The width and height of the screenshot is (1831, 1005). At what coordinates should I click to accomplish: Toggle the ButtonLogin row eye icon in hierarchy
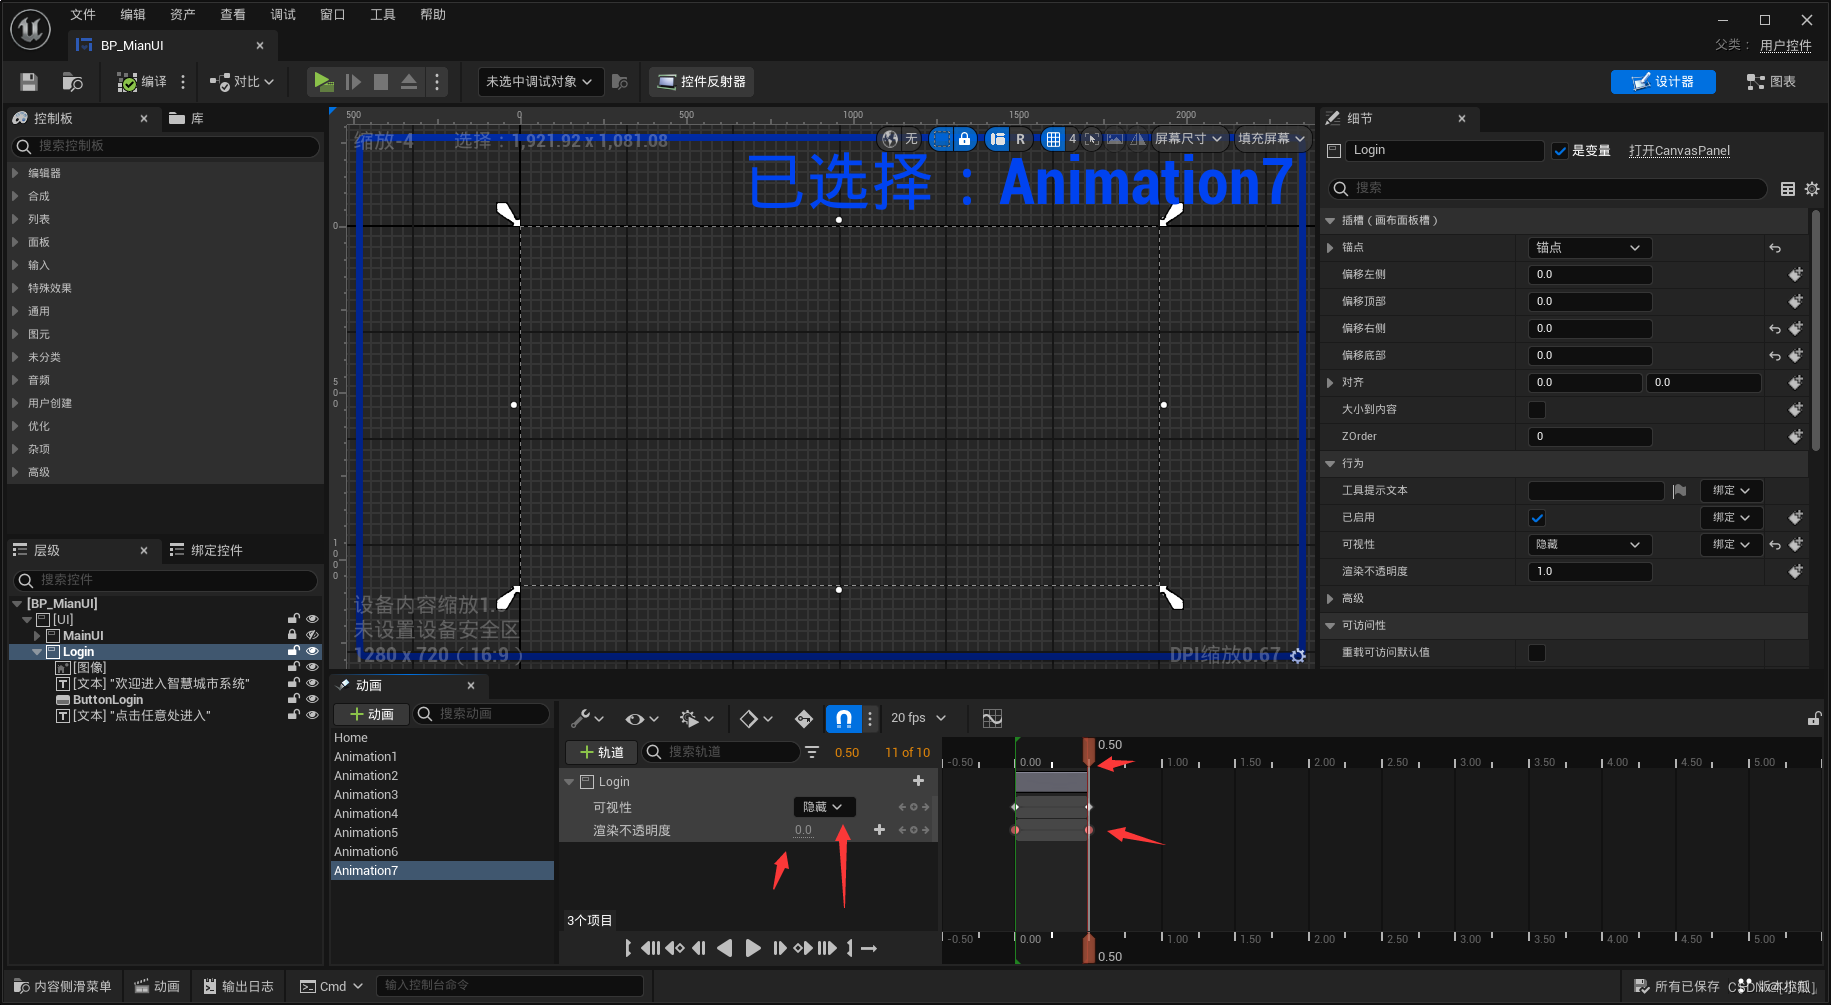pos(312,699)
